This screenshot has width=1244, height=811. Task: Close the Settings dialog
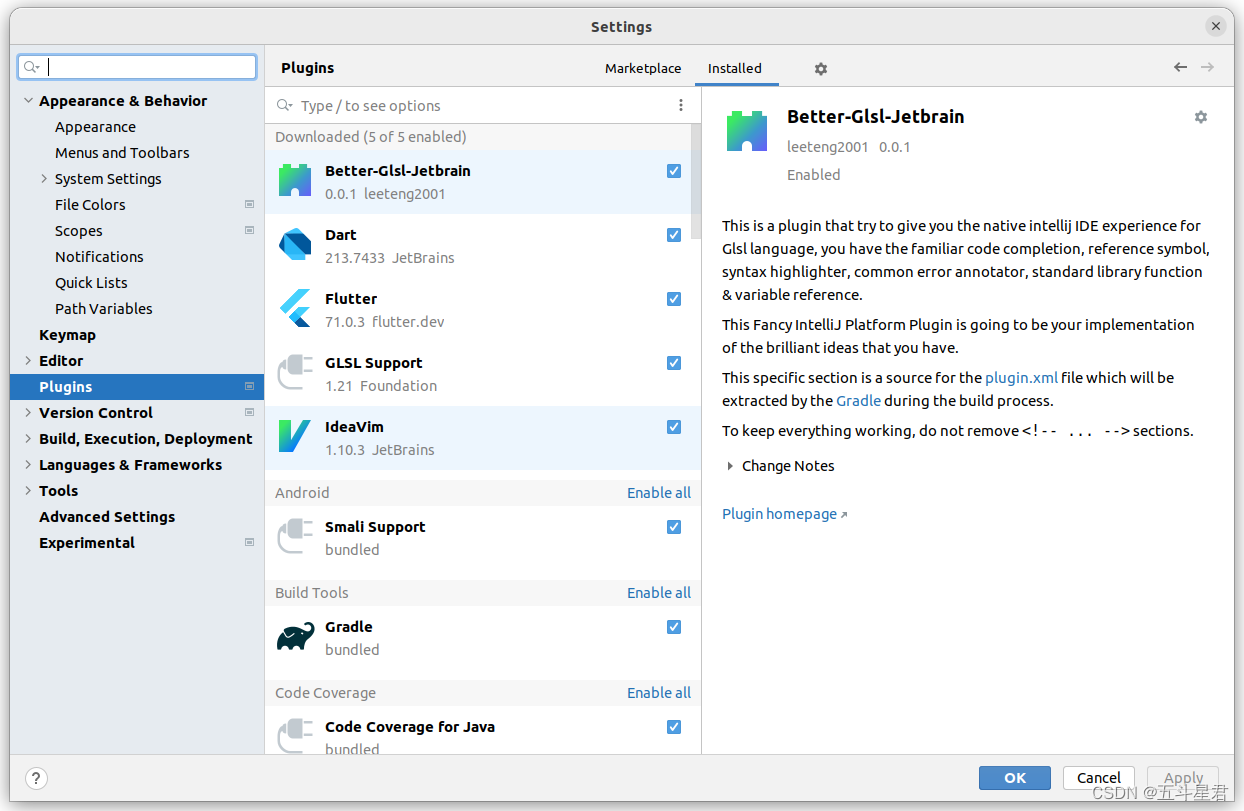pyautogui.click(x=1216, y=27)
